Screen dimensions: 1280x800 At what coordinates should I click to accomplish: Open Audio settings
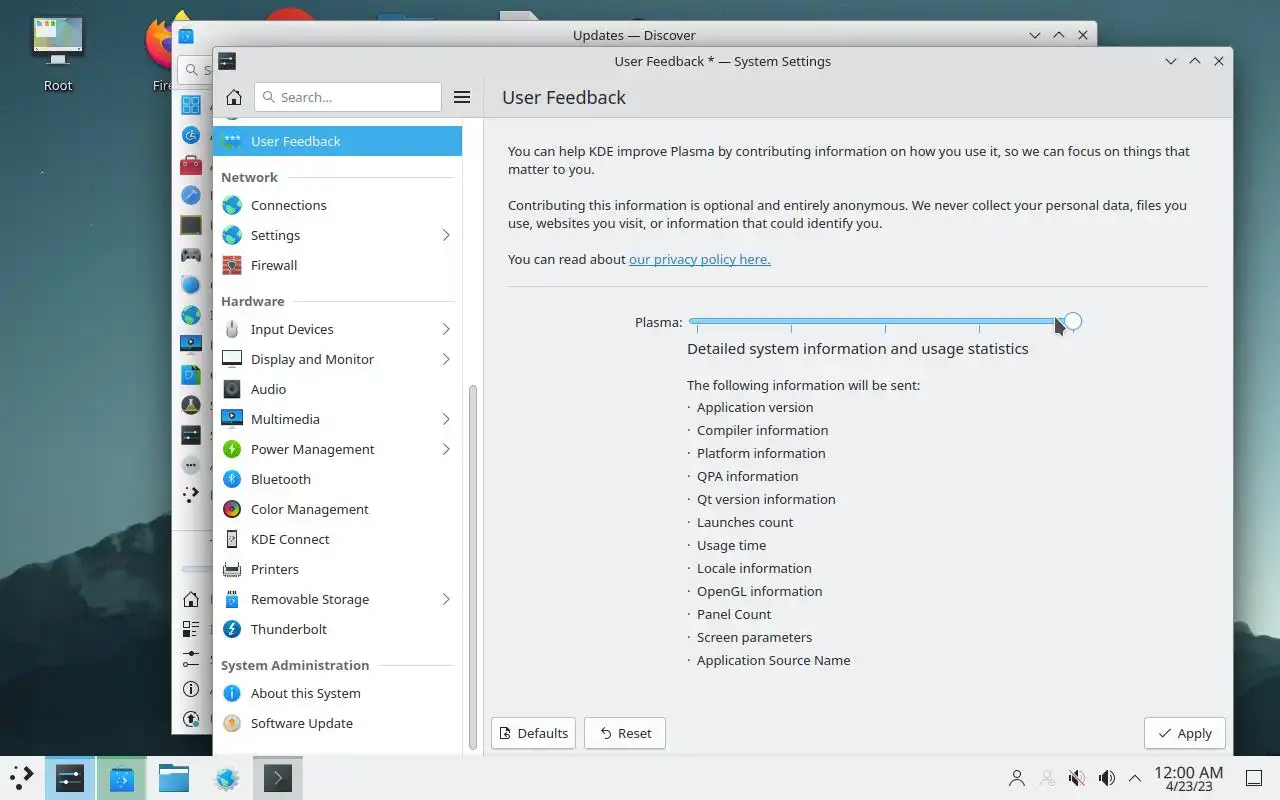[x=337, y=389]
